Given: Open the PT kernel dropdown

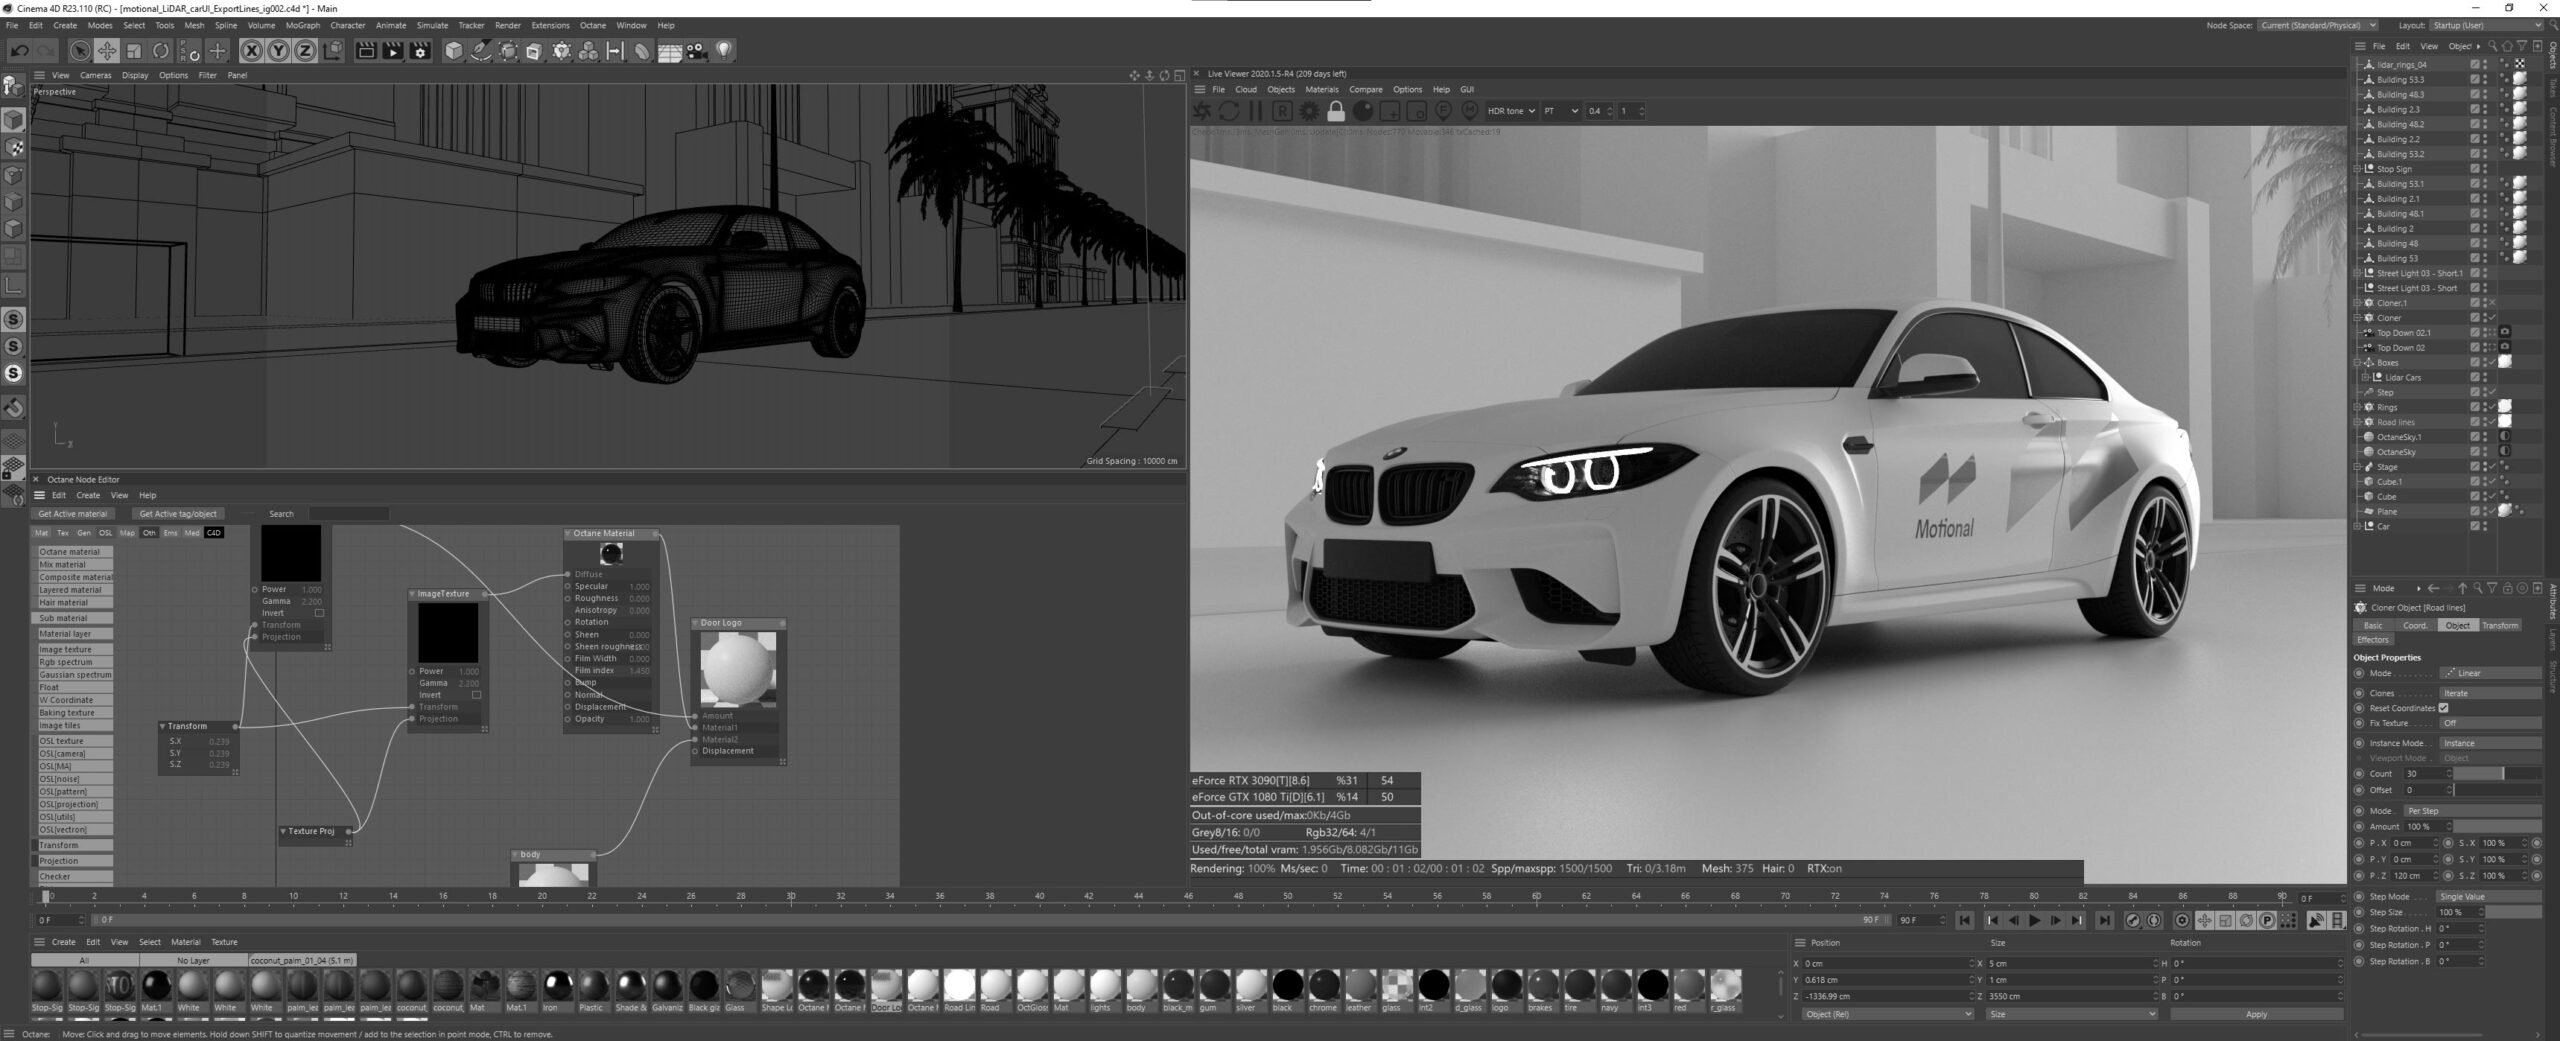Looking at the screenshot, I should point(1560,111).
